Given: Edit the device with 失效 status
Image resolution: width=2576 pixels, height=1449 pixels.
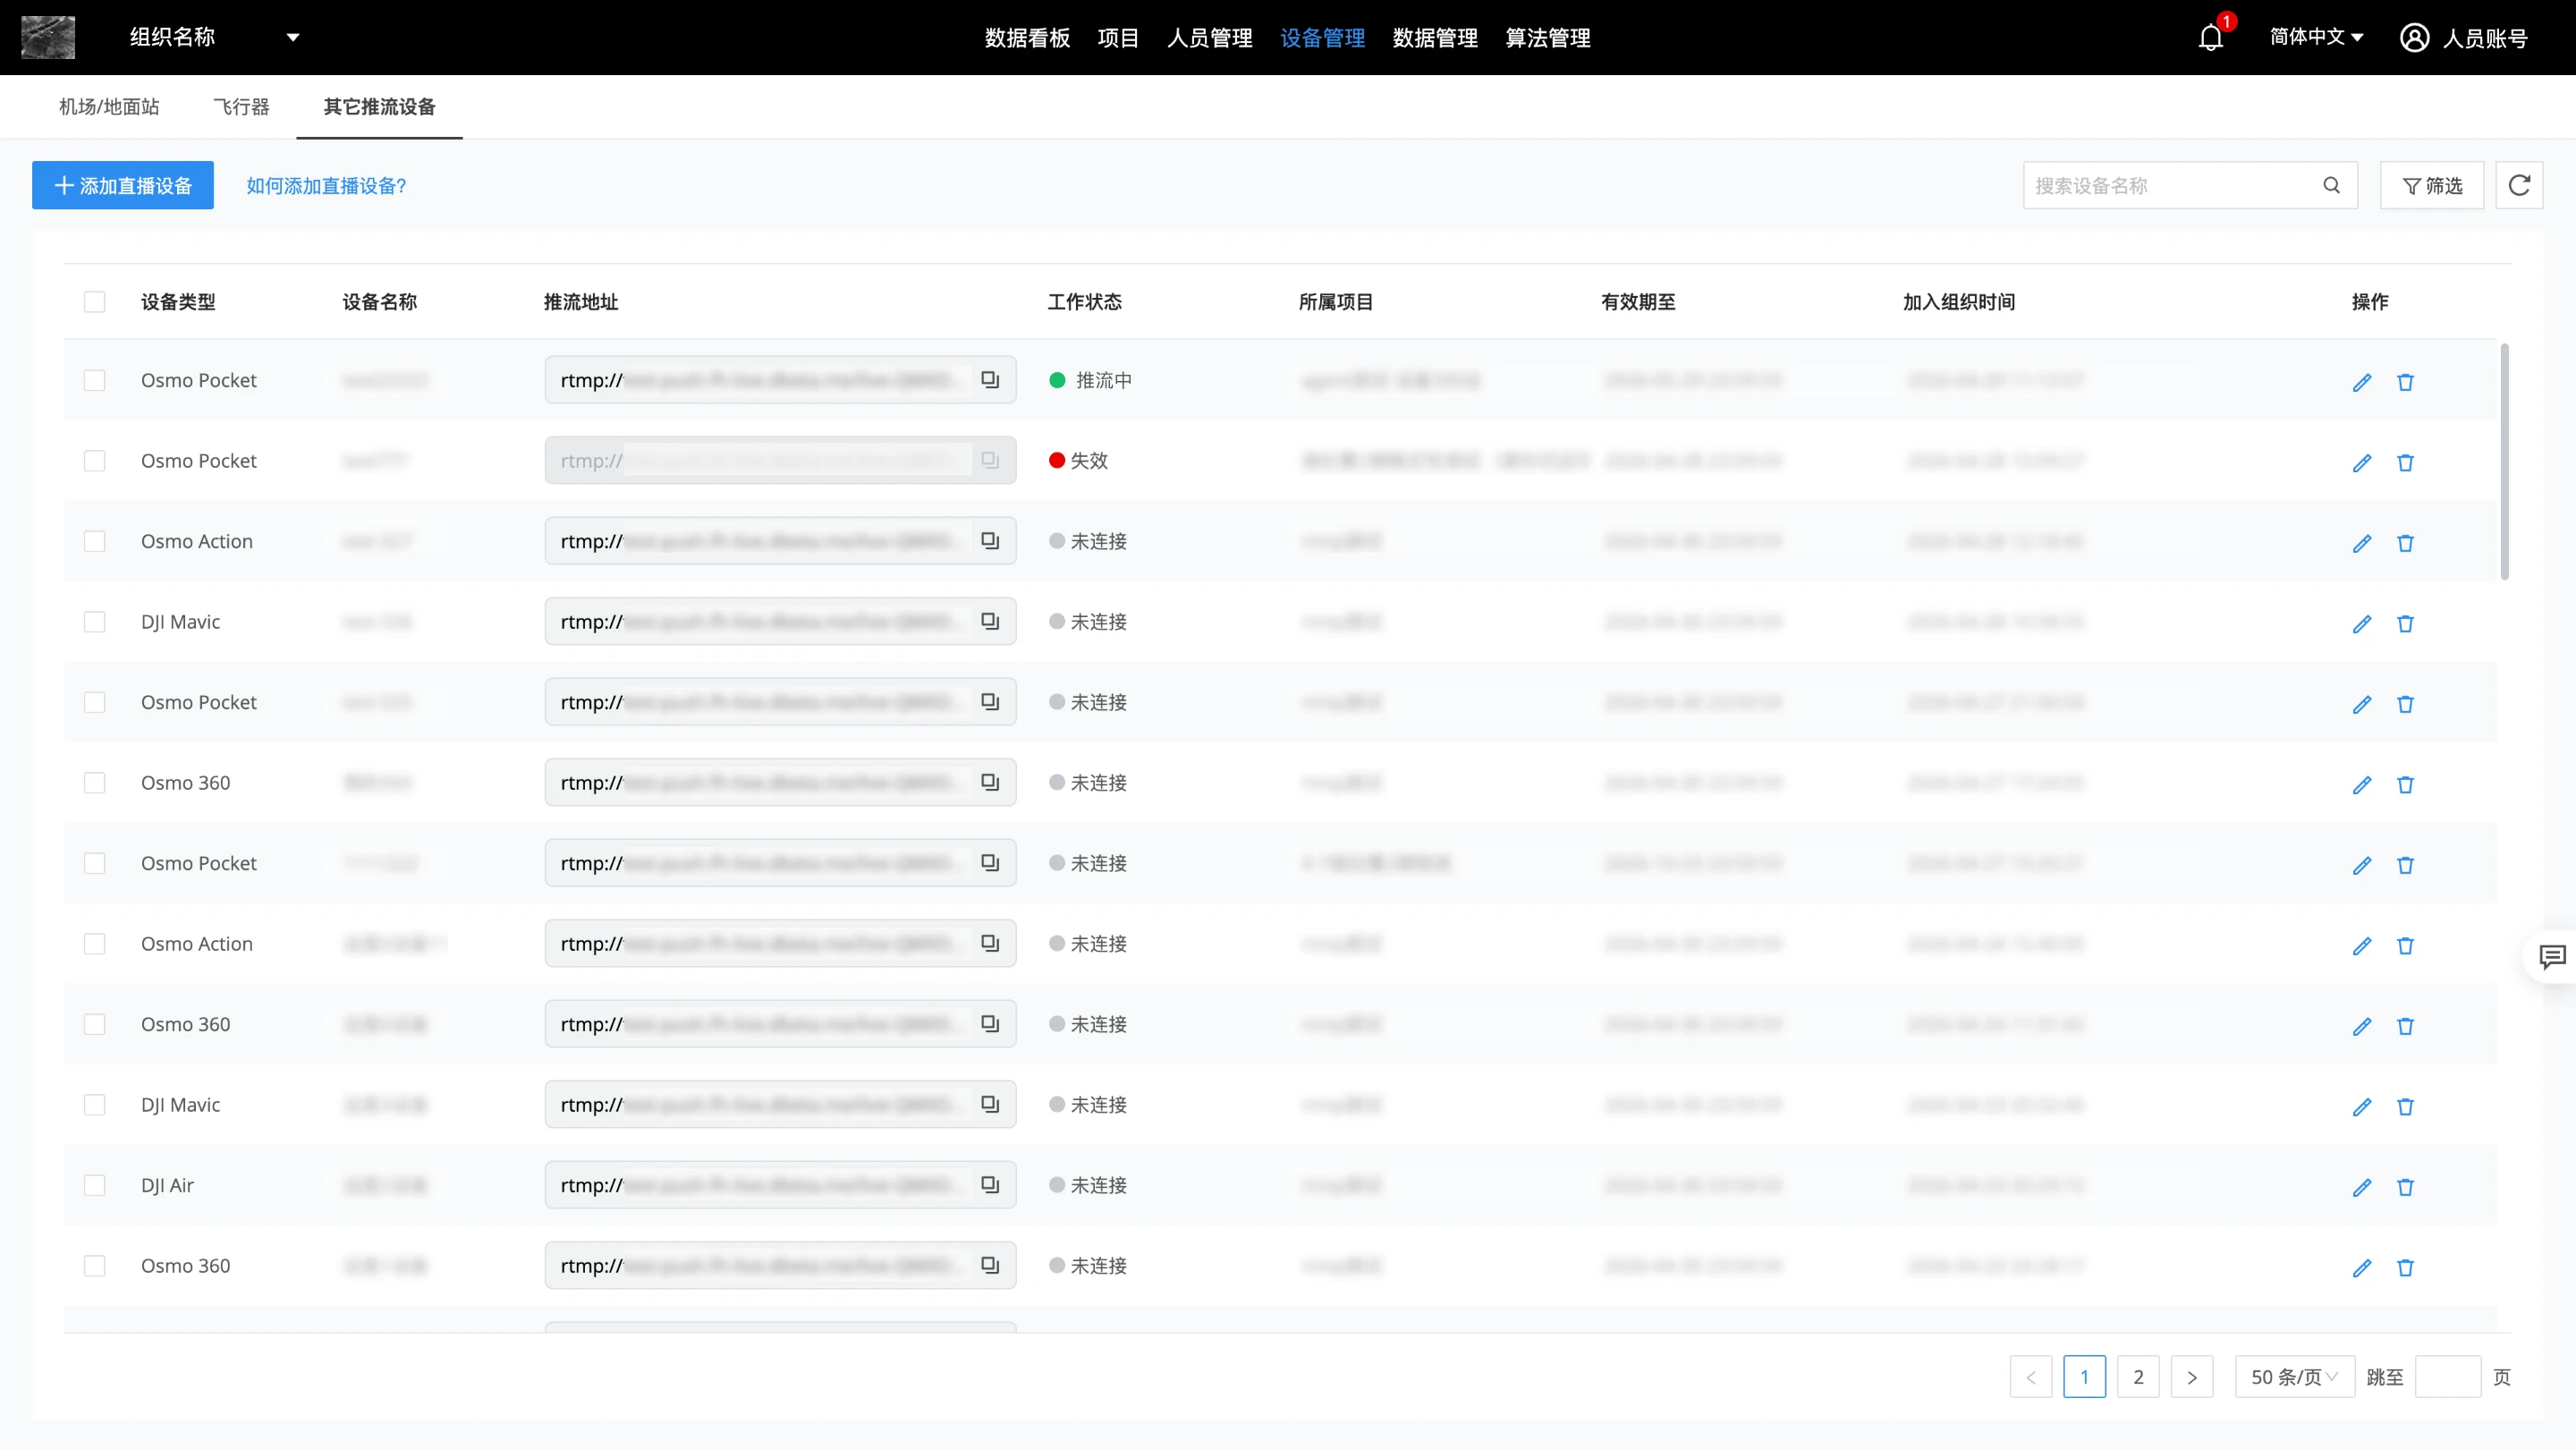Looking at the screenshot, I should tap(2362, 463).
